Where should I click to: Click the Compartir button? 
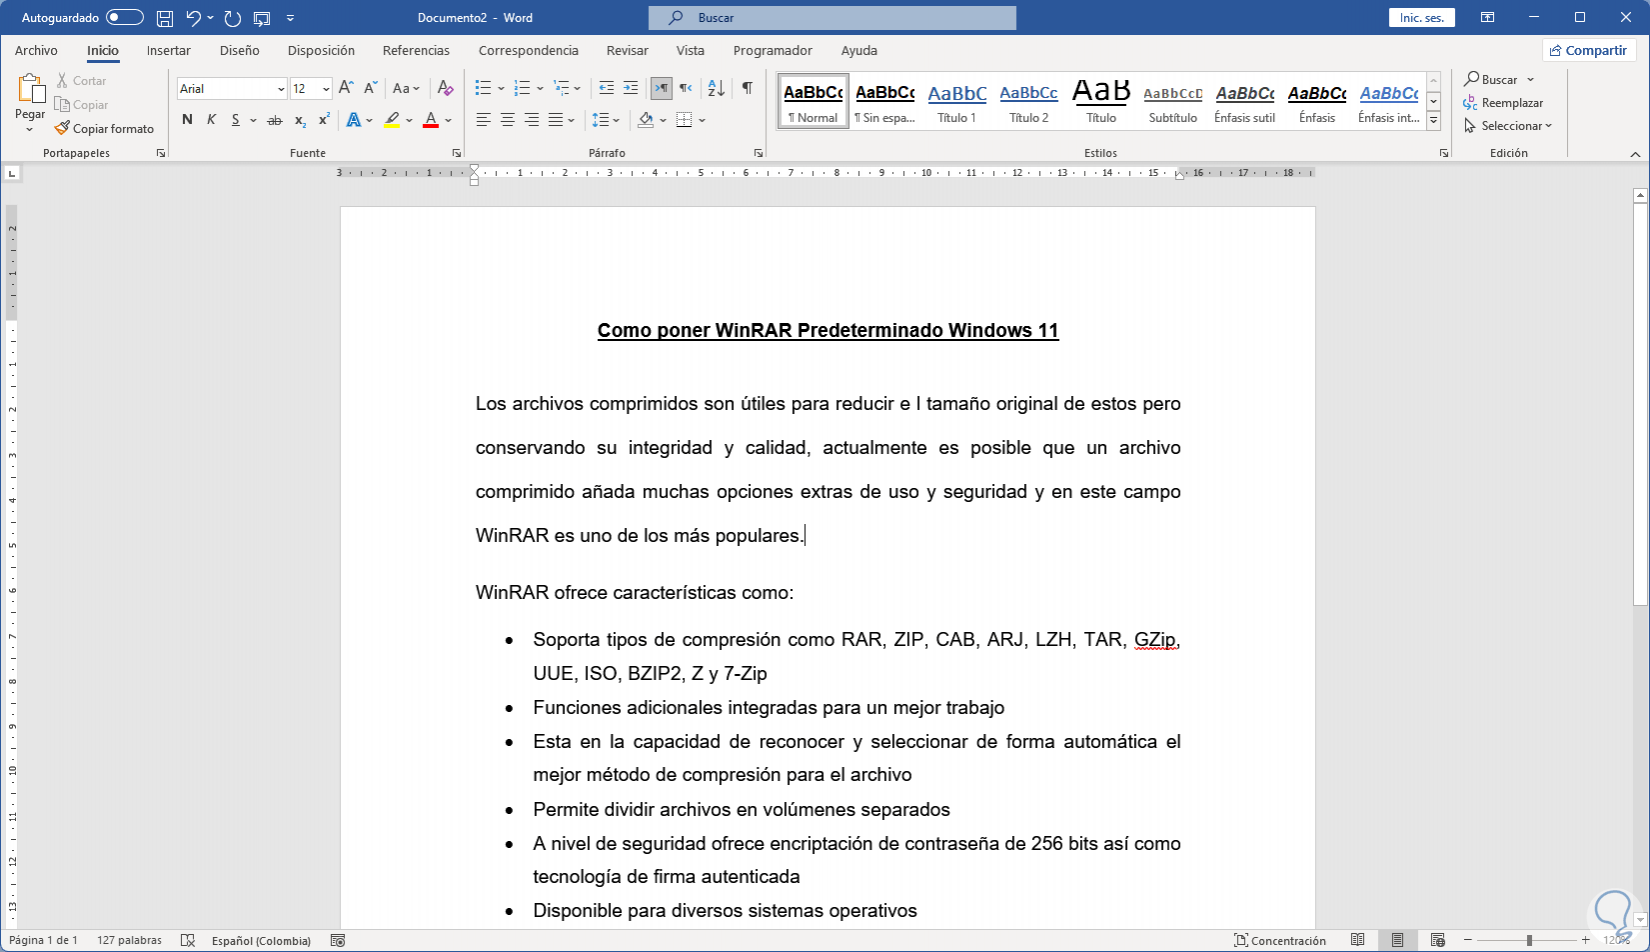pos(1588,50)
